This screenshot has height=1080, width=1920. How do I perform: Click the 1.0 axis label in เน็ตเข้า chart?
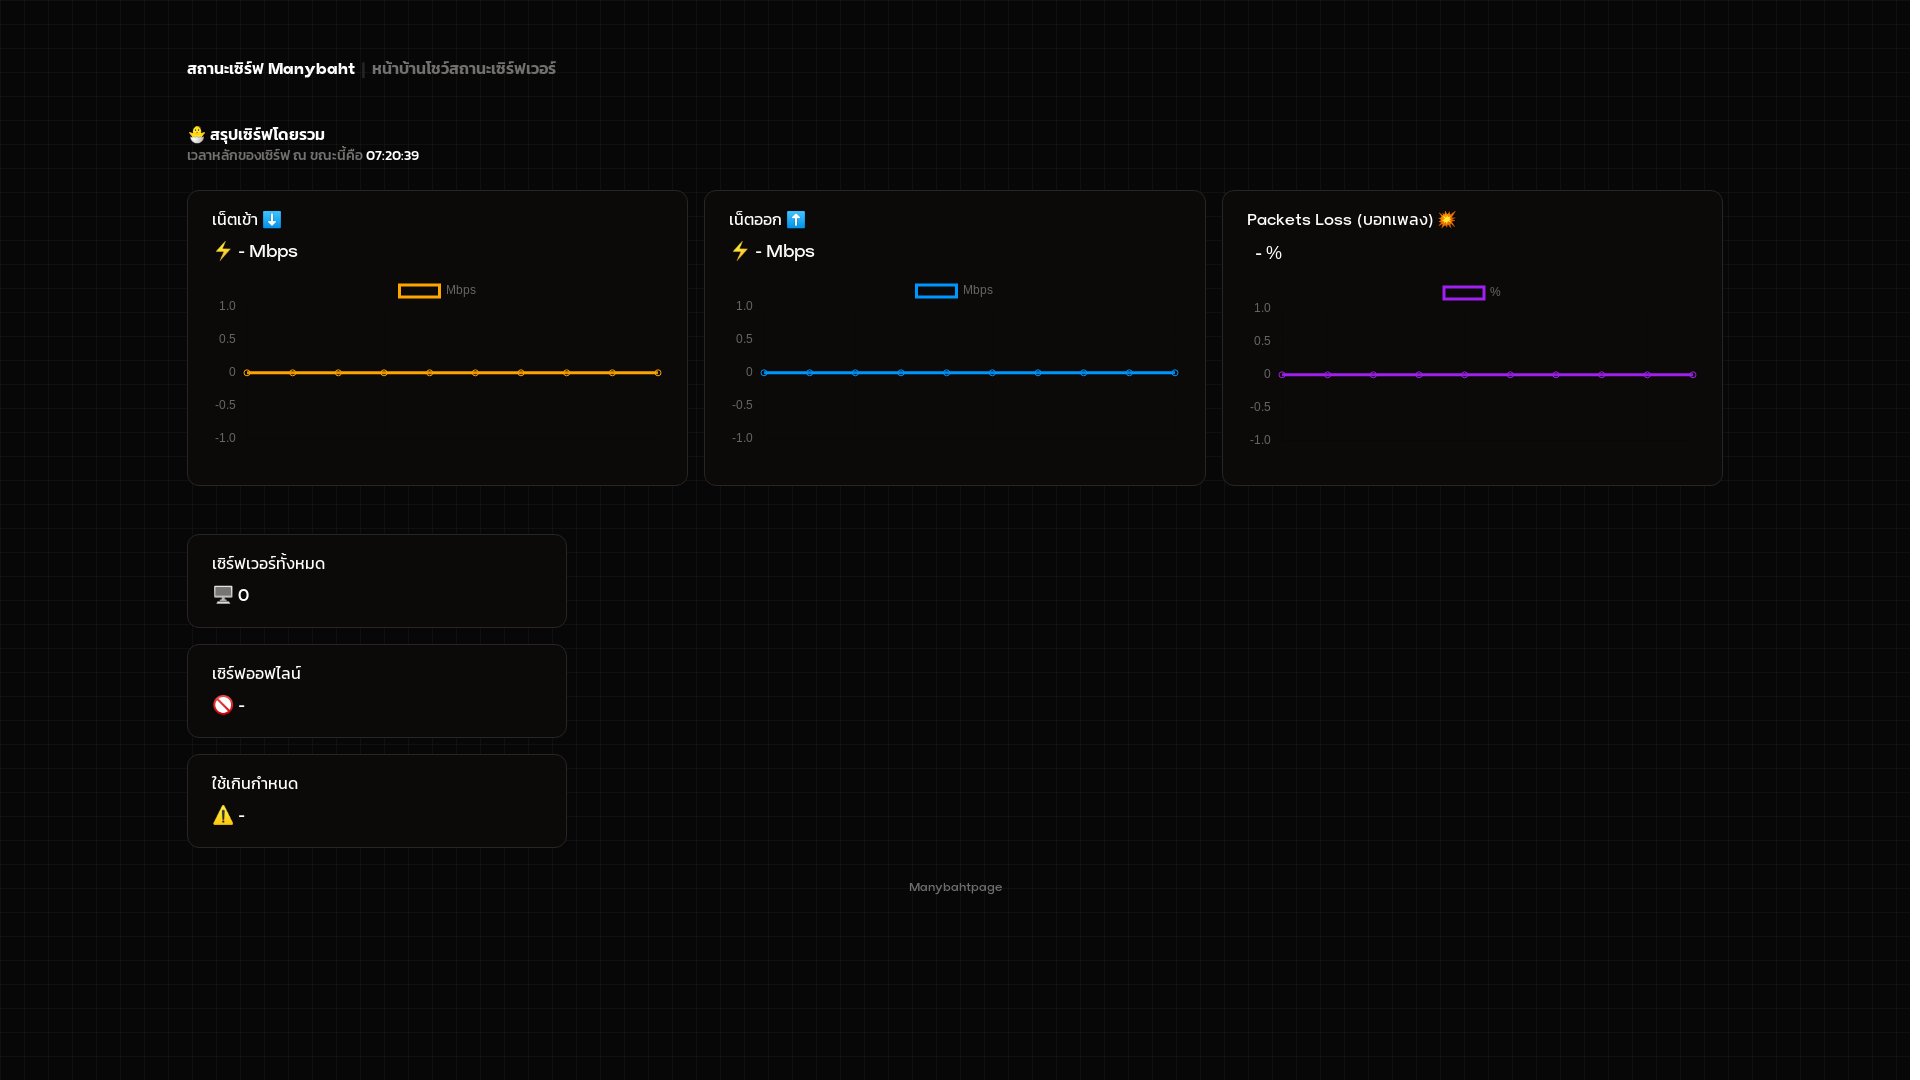pyautogui.click(x=227, y=306)
